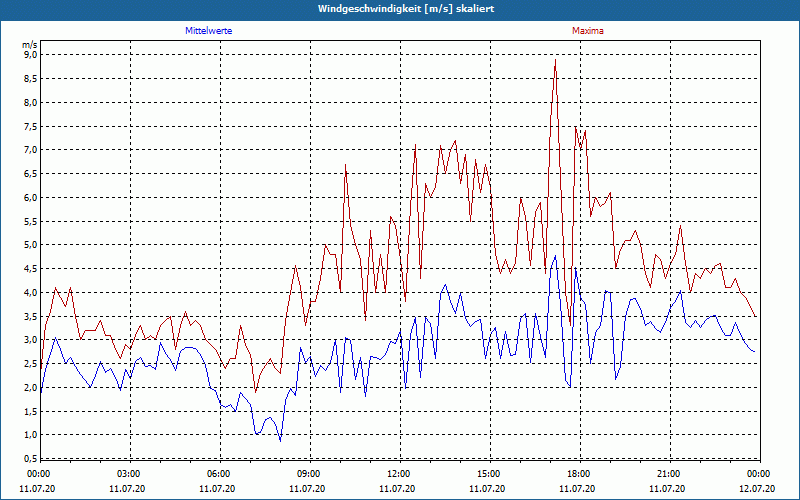Click the 5,0 y-axis value
This screenshot has width=800, height=500.
click(31, 245)
